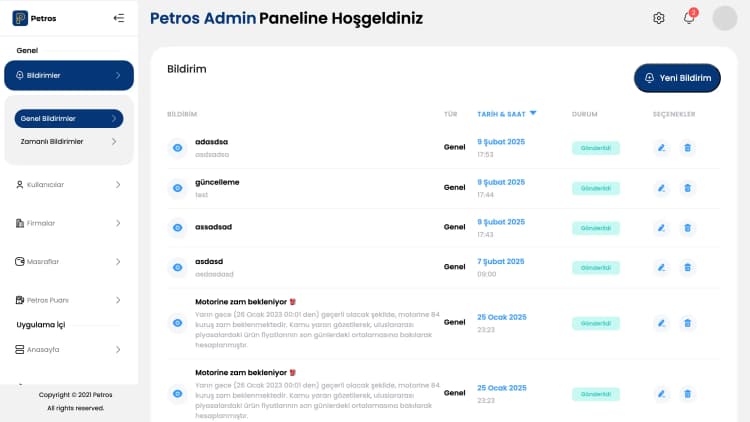
Task: Toggle the eye icon for asdasd row
Action: 177,267
